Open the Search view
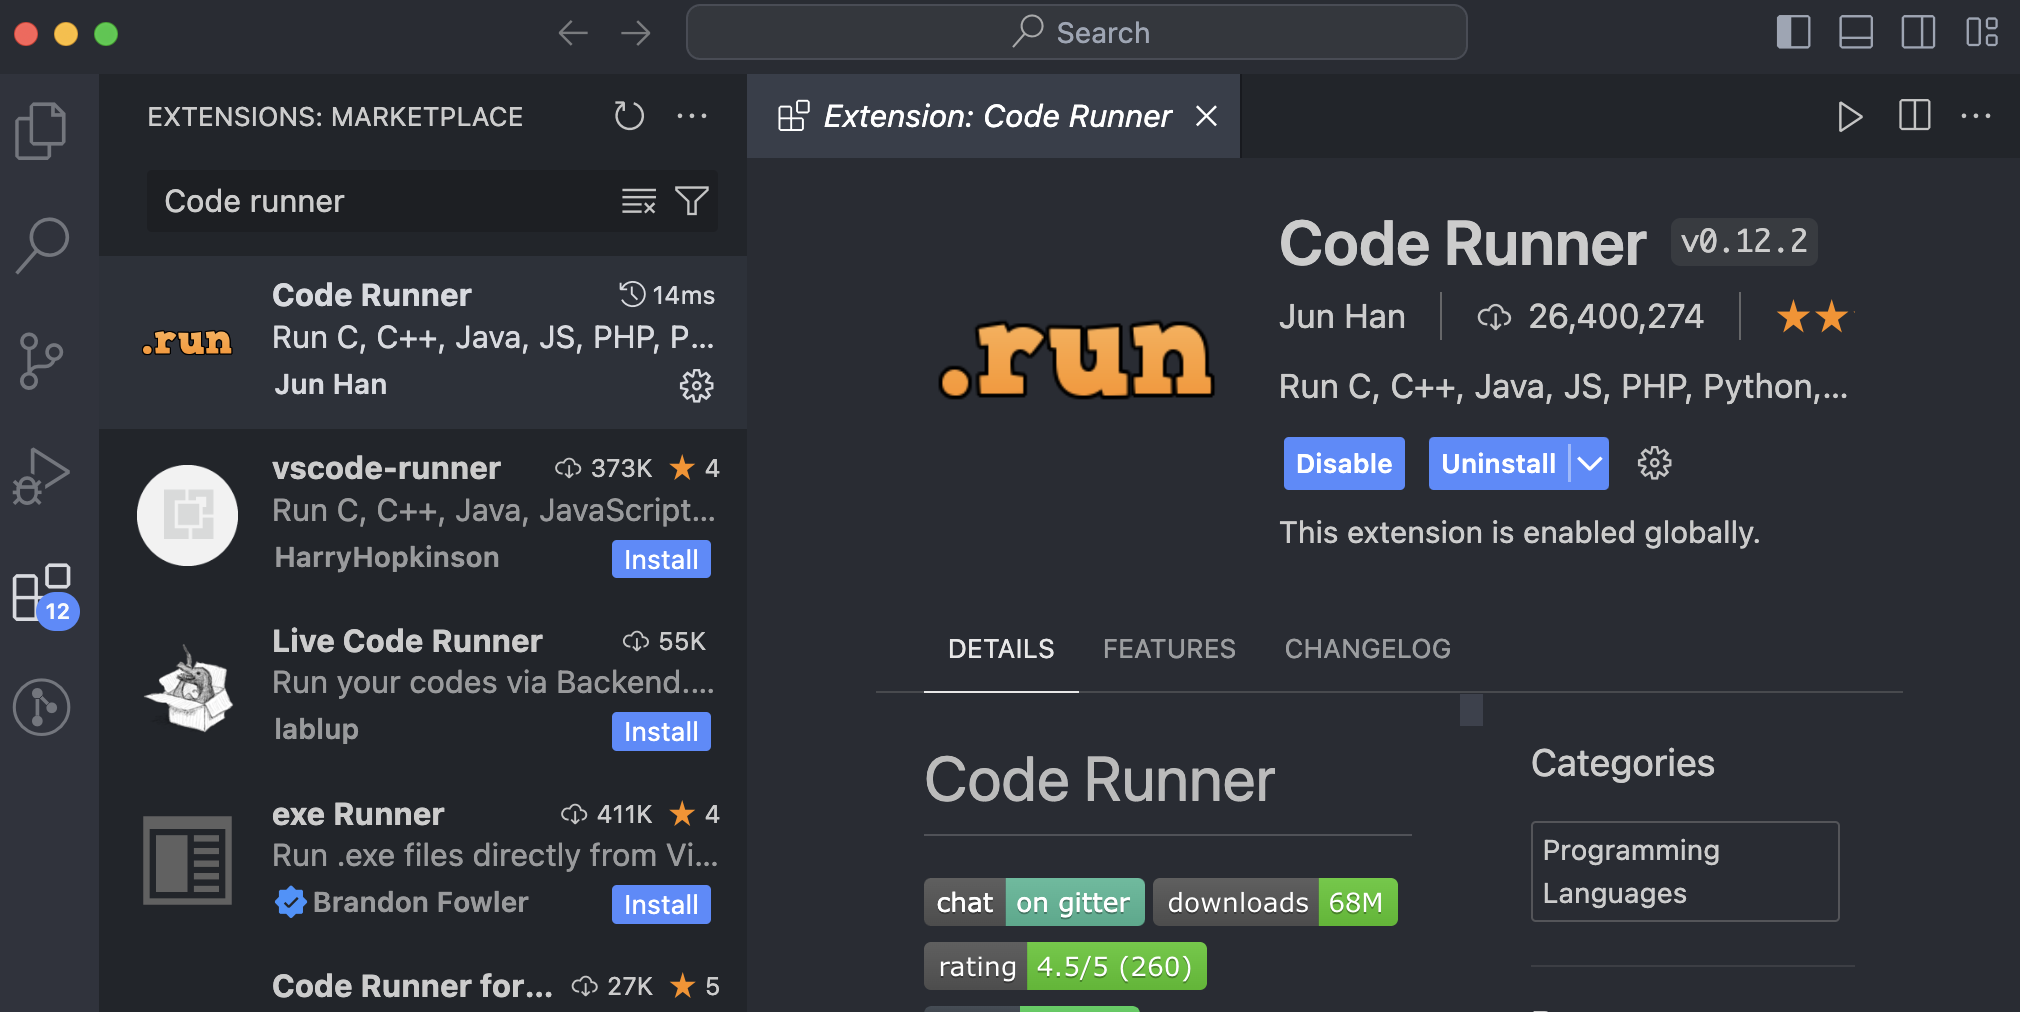 pyautogui.click(x=42, y=243)
